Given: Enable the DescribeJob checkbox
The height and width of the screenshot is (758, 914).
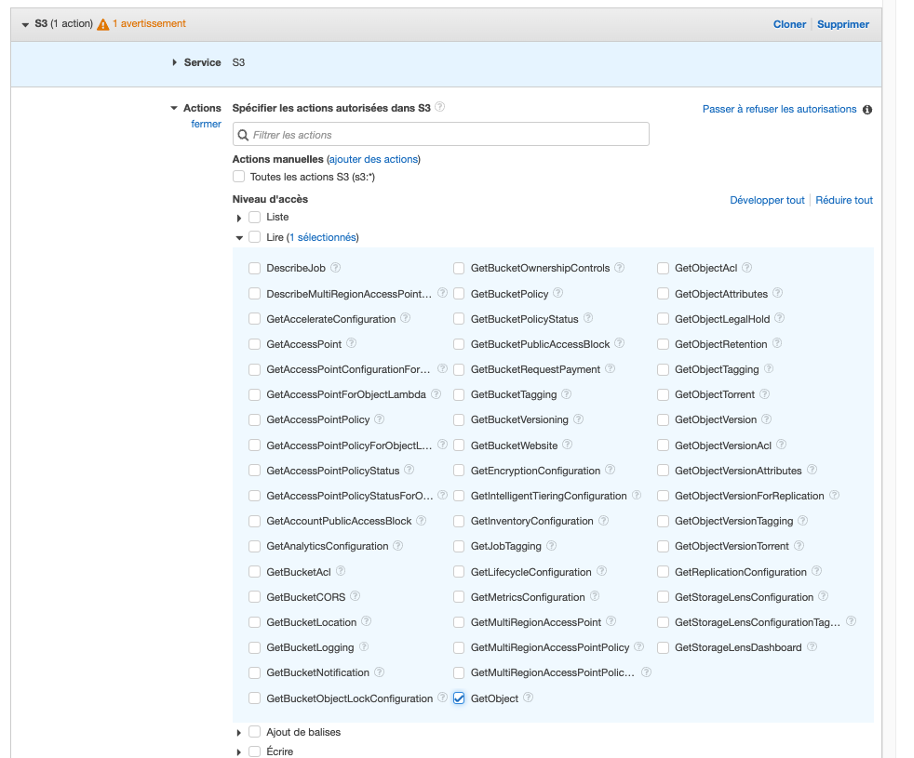Looking at the screenshot, I should click(254, 268).
